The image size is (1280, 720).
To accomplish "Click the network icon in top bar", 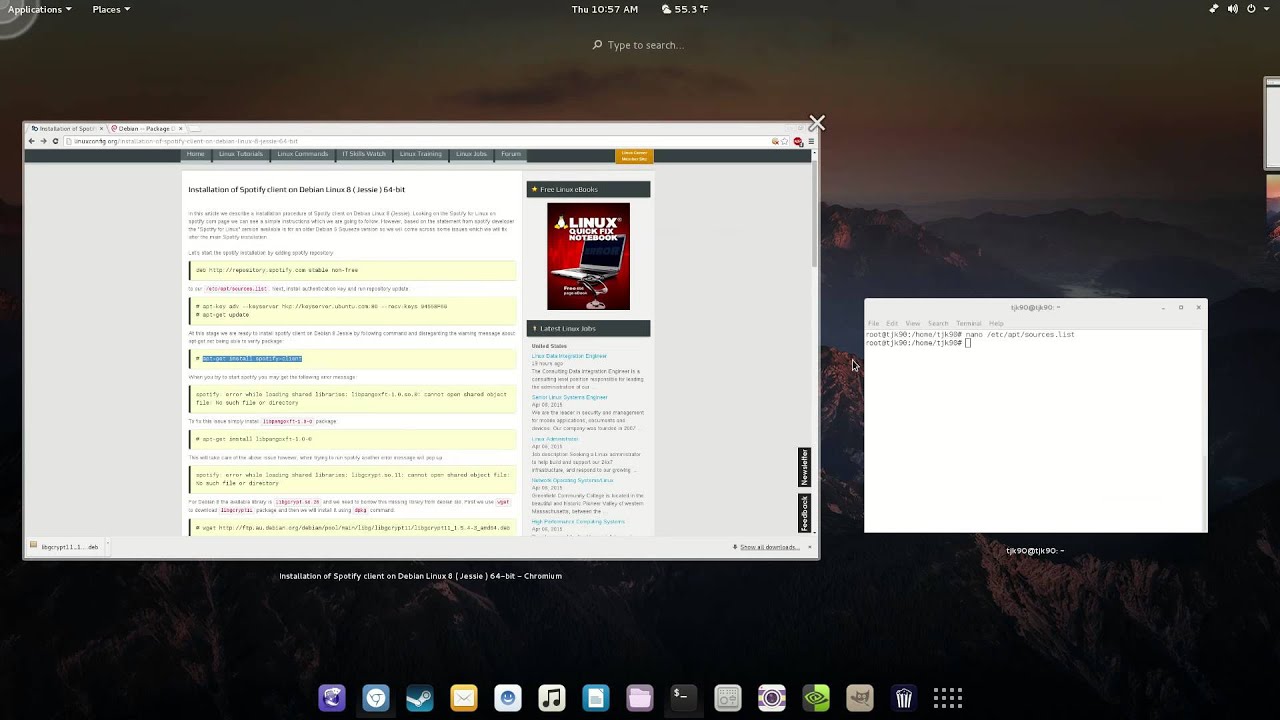I will (1214, 9).
